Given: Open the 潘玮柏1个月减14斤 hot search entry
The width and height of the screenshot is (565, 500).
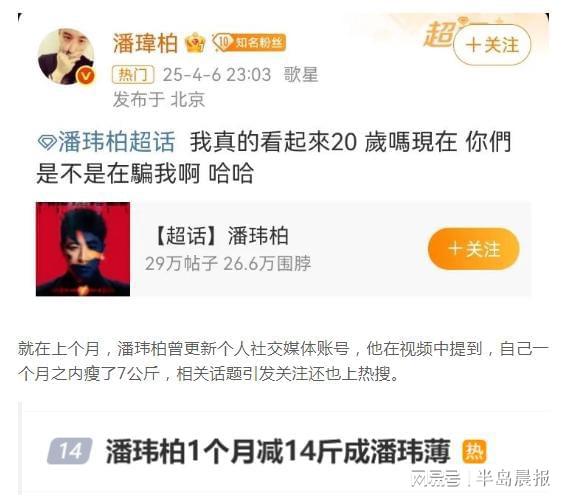Looking at the screenshot, I should [278, 451].
